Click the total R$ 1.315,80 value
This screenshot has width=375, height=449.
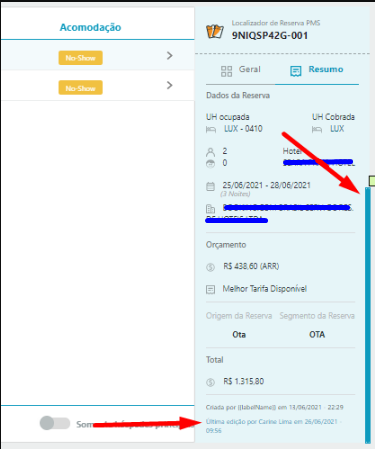coord(244,381)
